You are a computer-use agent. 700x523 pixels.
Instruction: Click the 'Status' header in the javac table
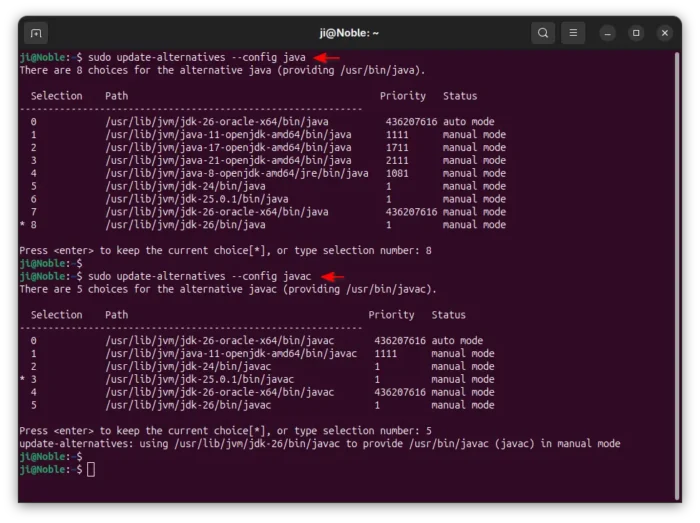[448, 314]
